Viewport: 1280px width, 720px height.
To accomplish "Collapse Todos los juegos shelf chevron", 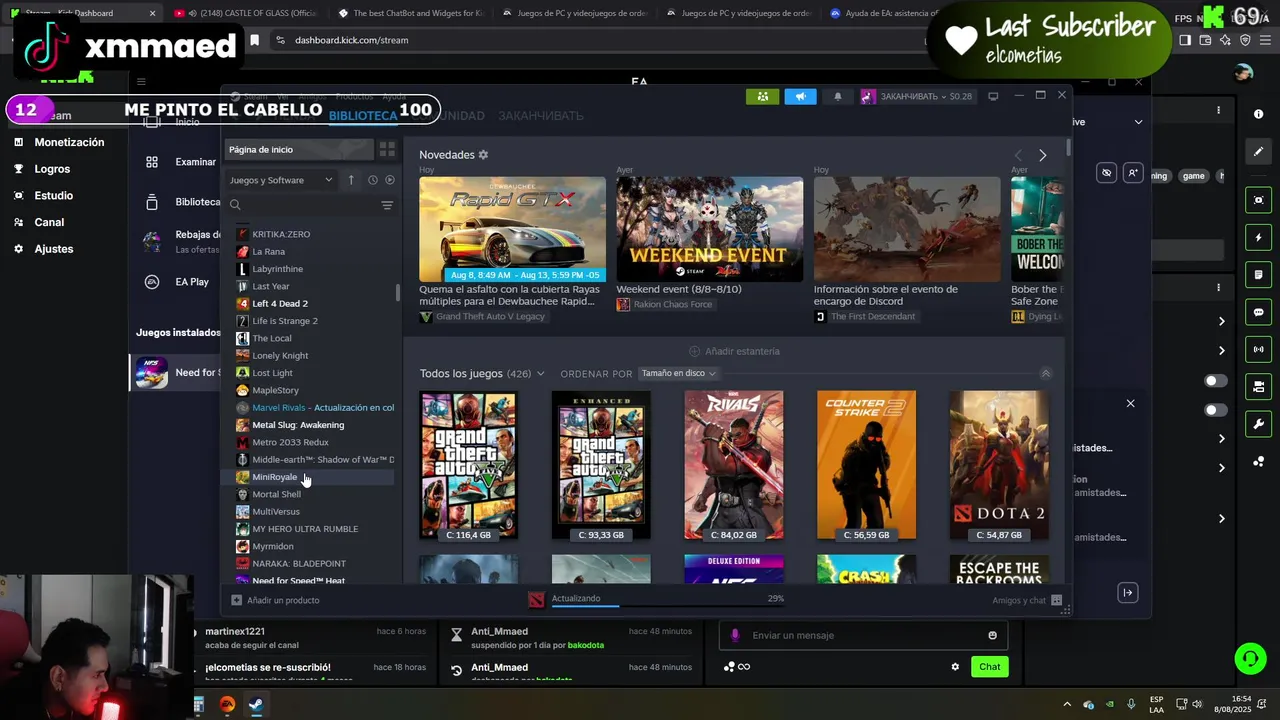I will point(1046,373).
